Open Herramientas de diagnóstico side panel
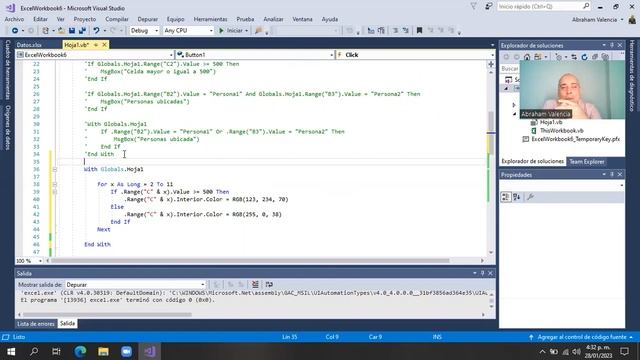This screenshot has width=640, height=360. point(632,76)
